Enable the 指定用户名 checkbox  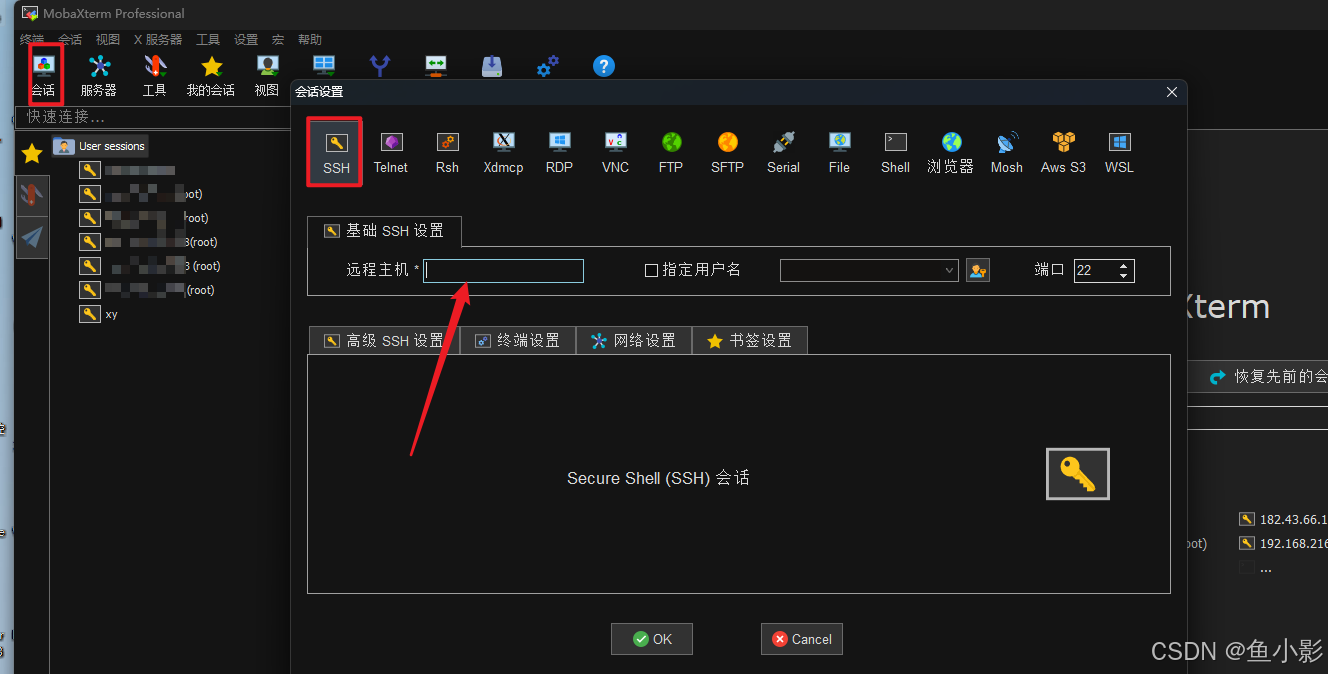coord(651,270)
